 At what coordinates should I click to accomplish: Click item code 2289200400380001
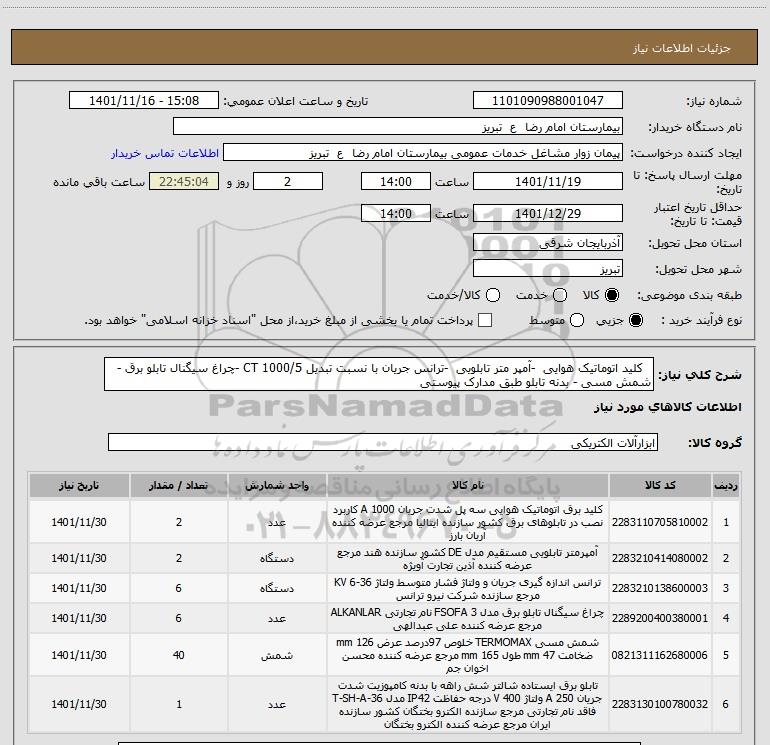tap(660, 618)
